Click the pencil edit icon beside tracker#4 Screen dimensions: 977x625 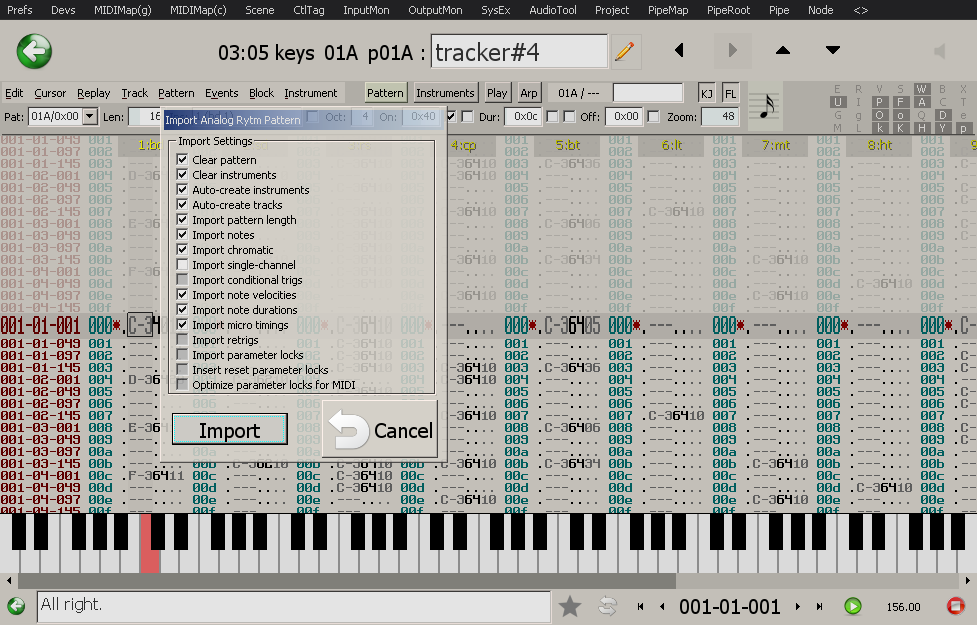[625, 51]
